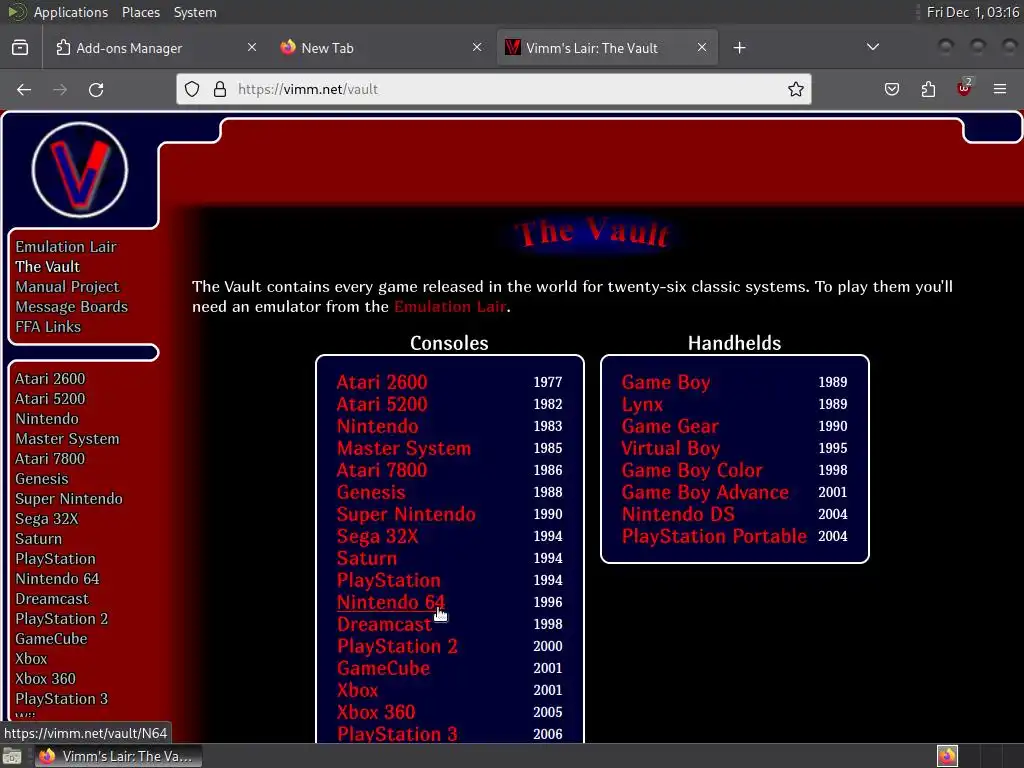Click the uBlock Origin extension icon

[964, 88]
